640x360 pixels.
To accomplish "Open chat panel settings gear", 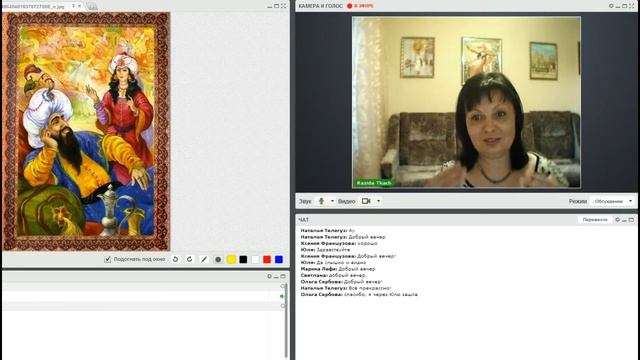I will coord(618,220).
